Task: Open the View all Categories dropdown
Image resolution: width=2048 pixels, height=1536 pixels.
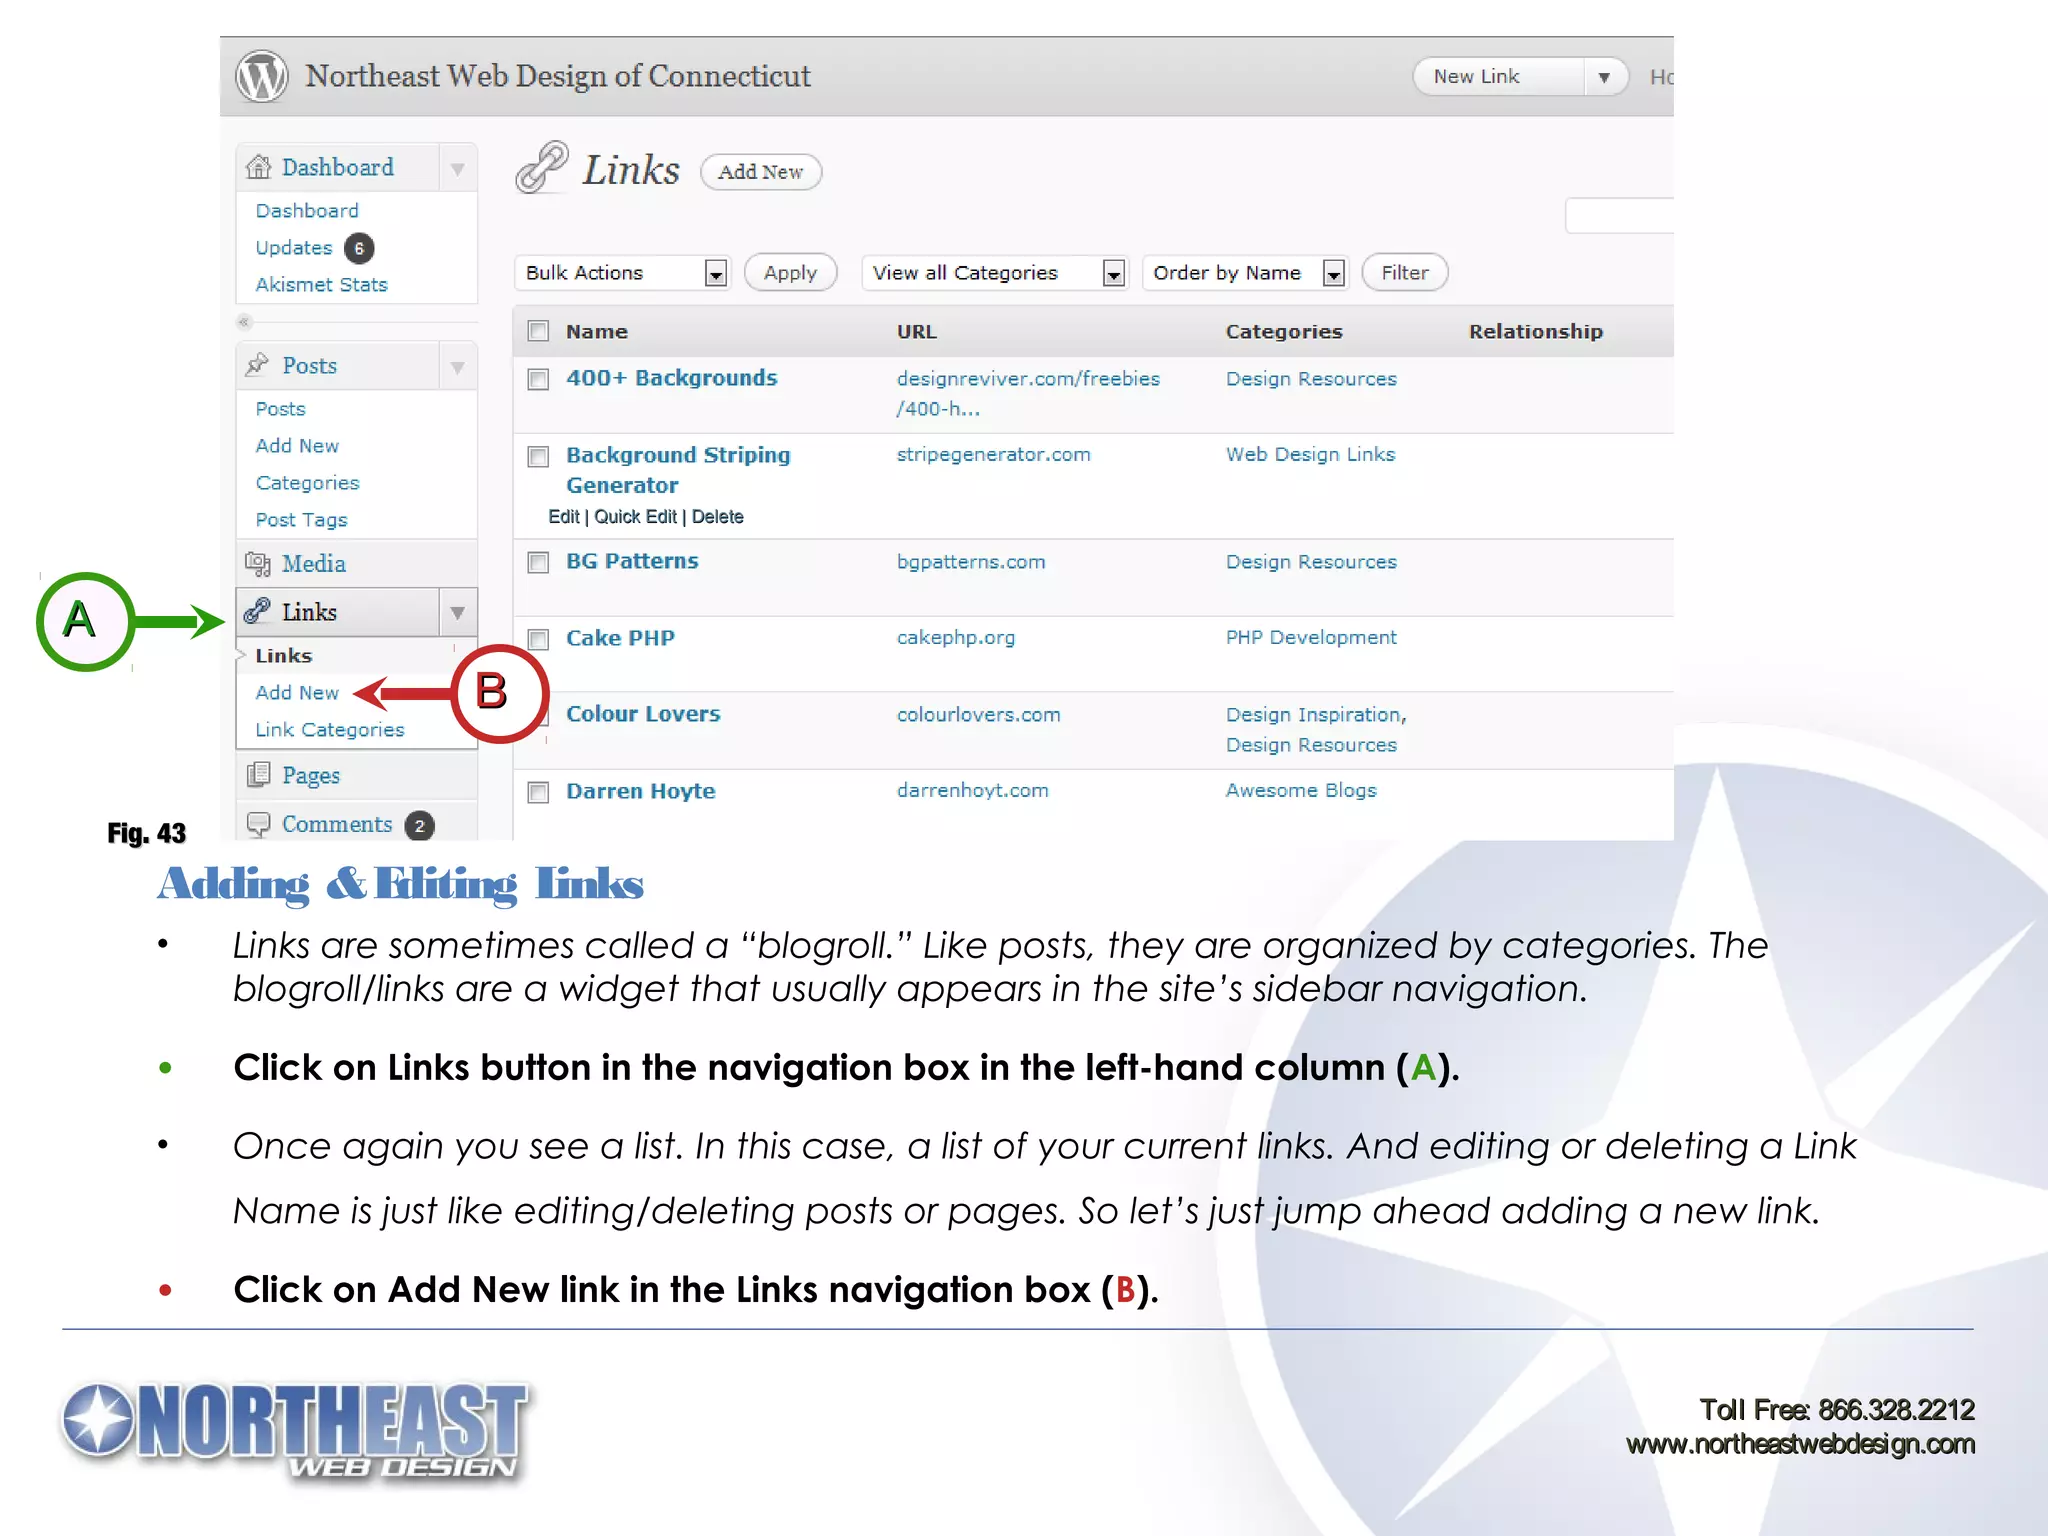Action: coord(995,273)
